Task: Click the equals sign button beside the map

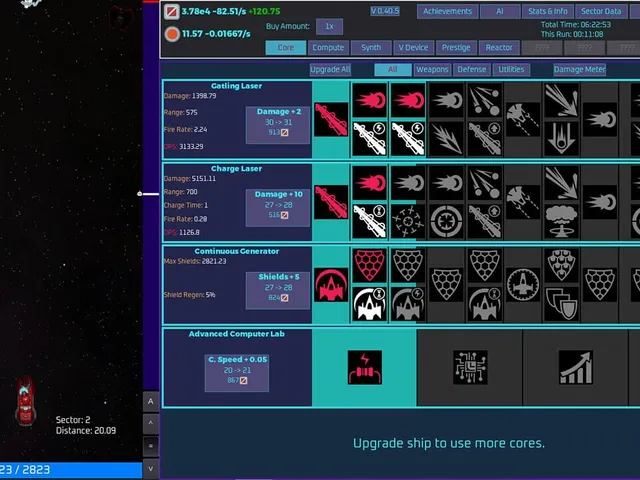Action: 151,446
